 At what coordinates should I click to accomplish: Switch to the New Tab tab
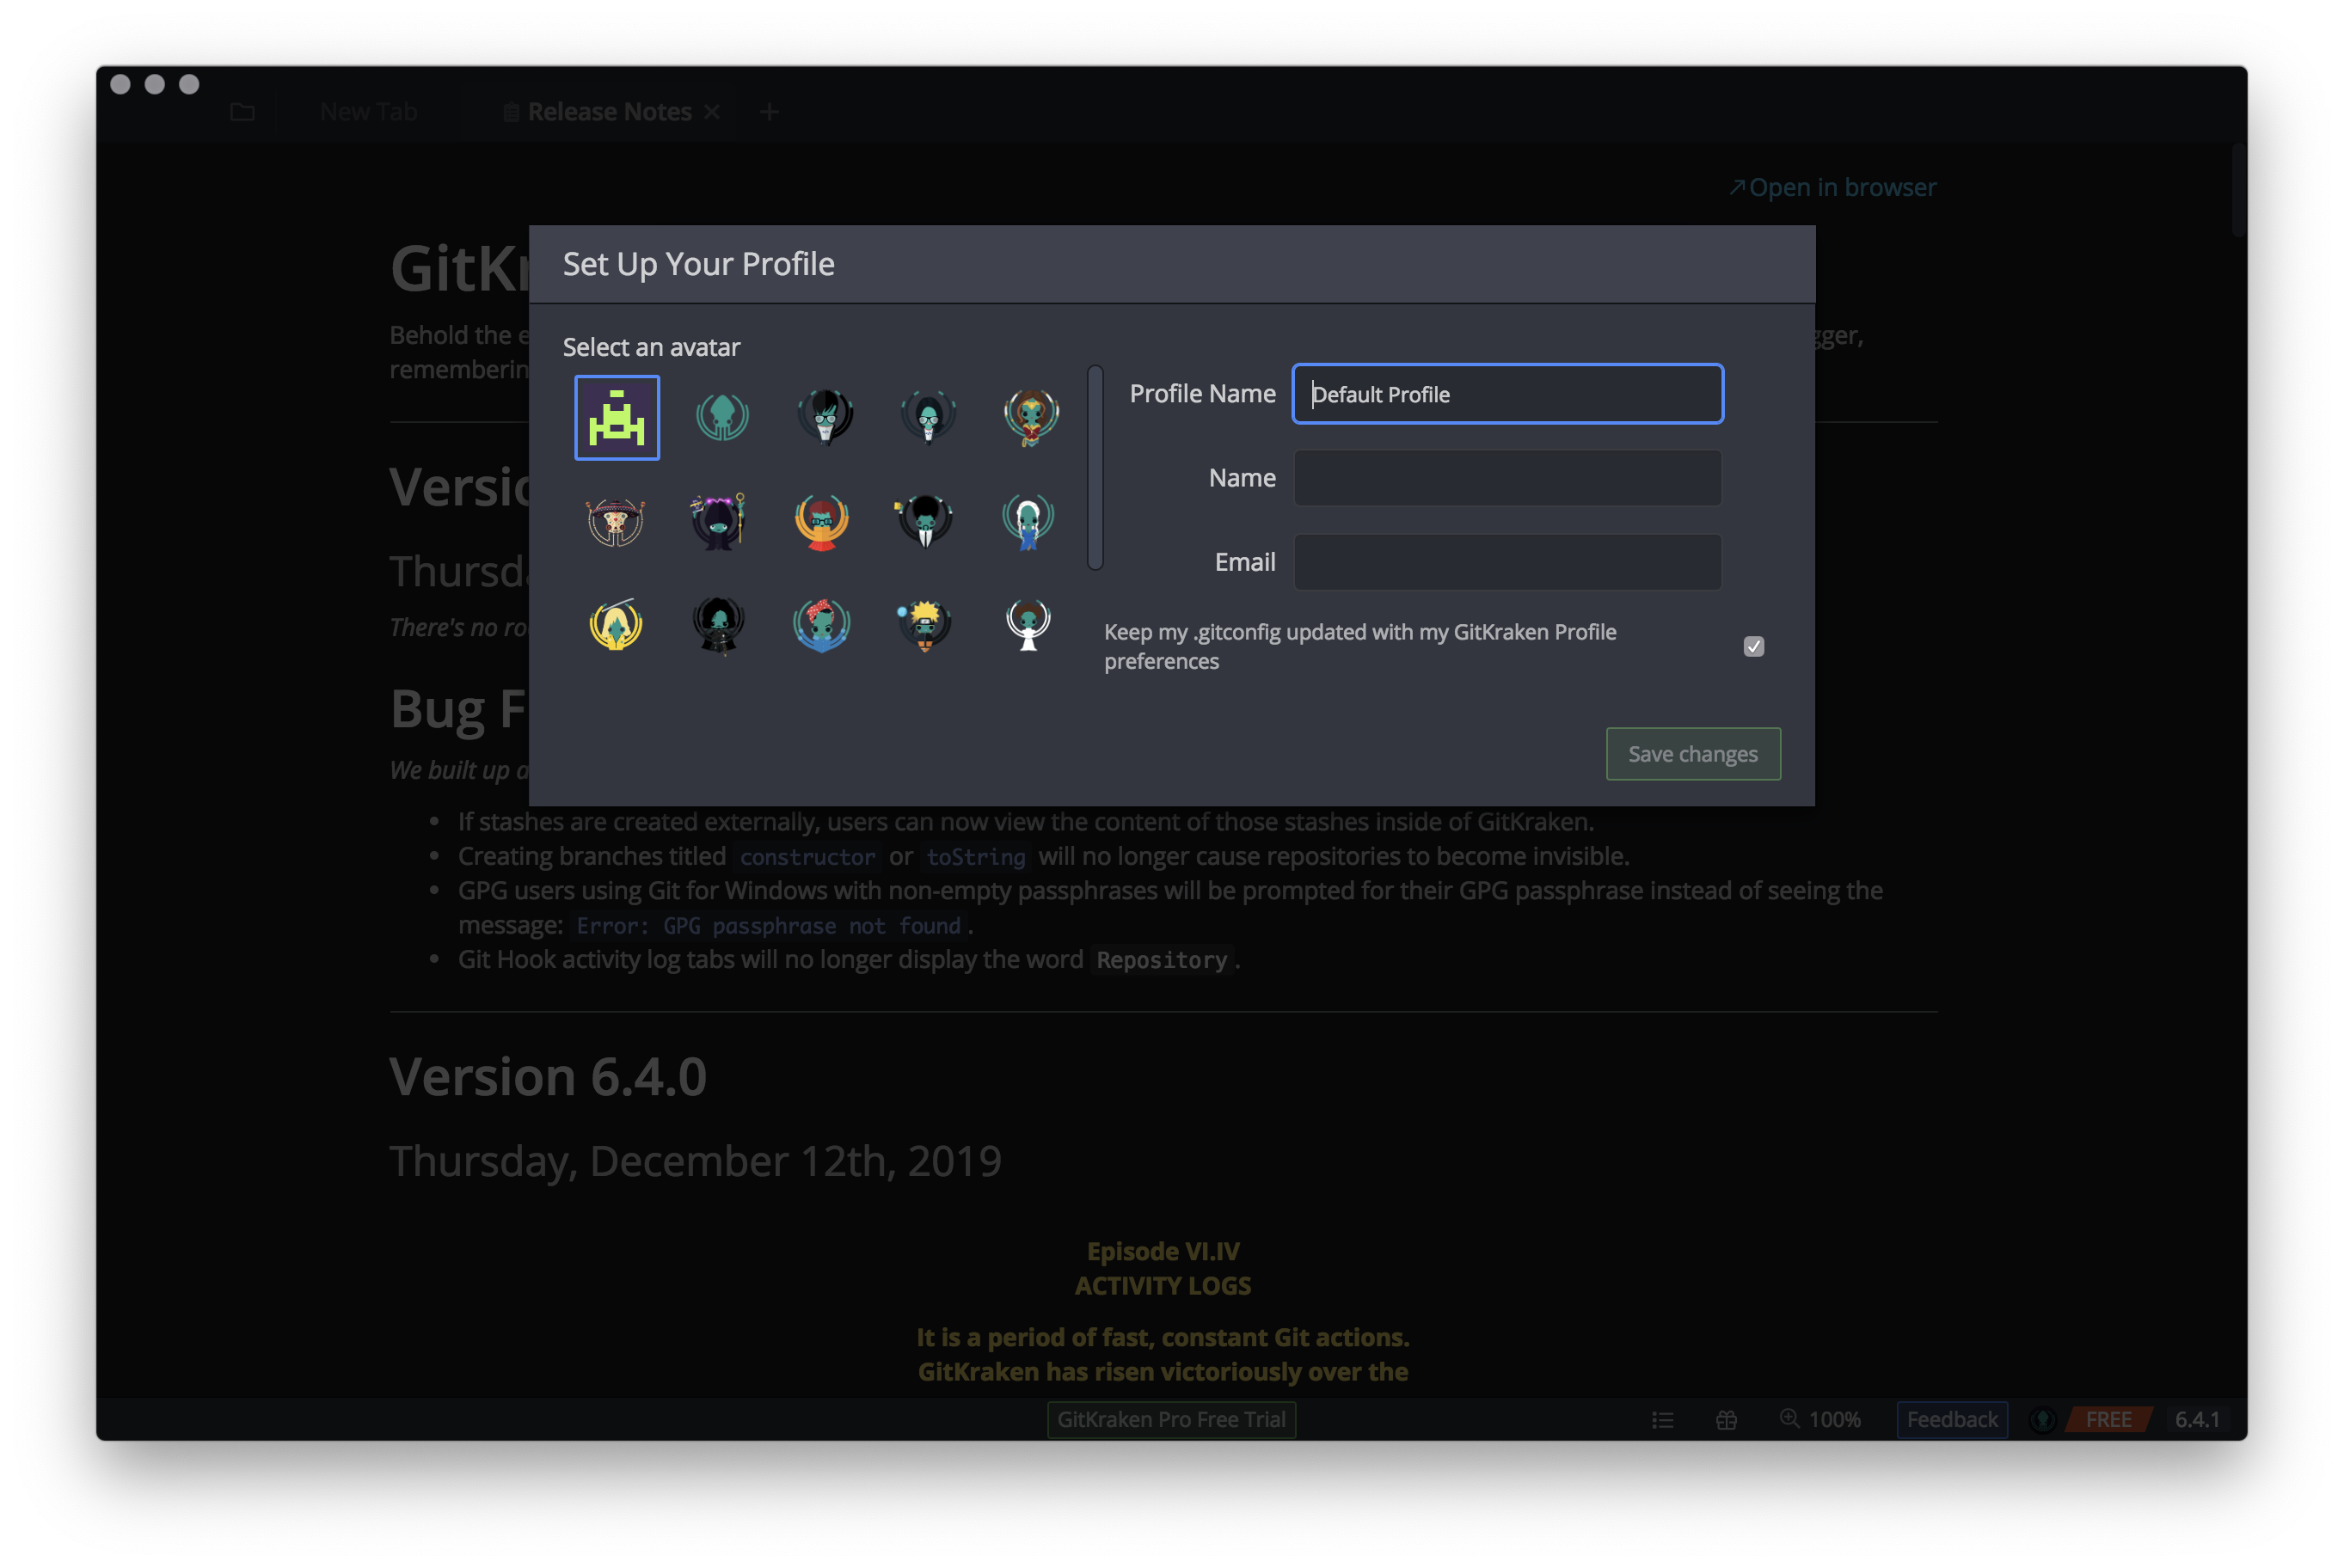point(368,112)
